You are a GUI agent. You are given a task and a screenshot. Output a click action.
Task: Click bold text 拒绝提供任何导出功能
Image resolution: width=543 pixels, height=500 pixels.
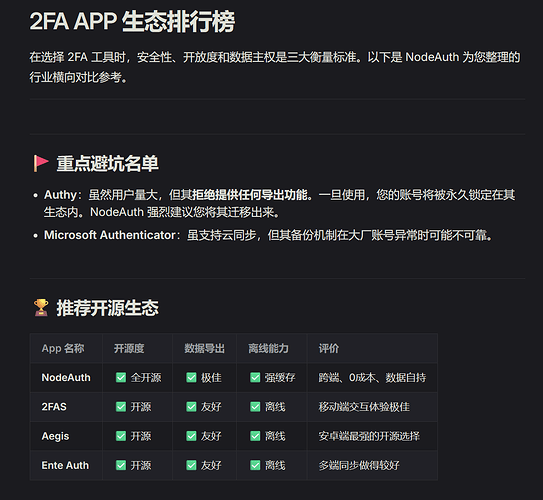249,195
